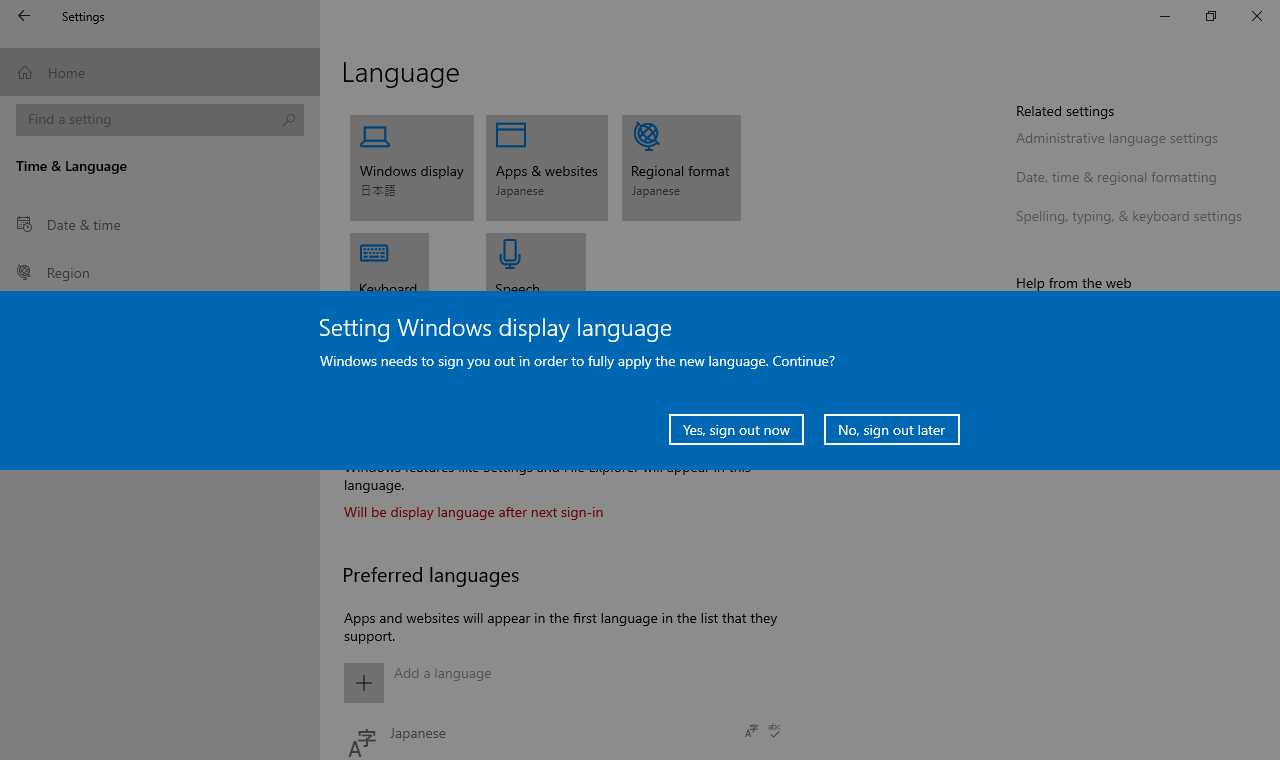Click the Related settings heading
1280x760 pixels.
point(1065,111)
